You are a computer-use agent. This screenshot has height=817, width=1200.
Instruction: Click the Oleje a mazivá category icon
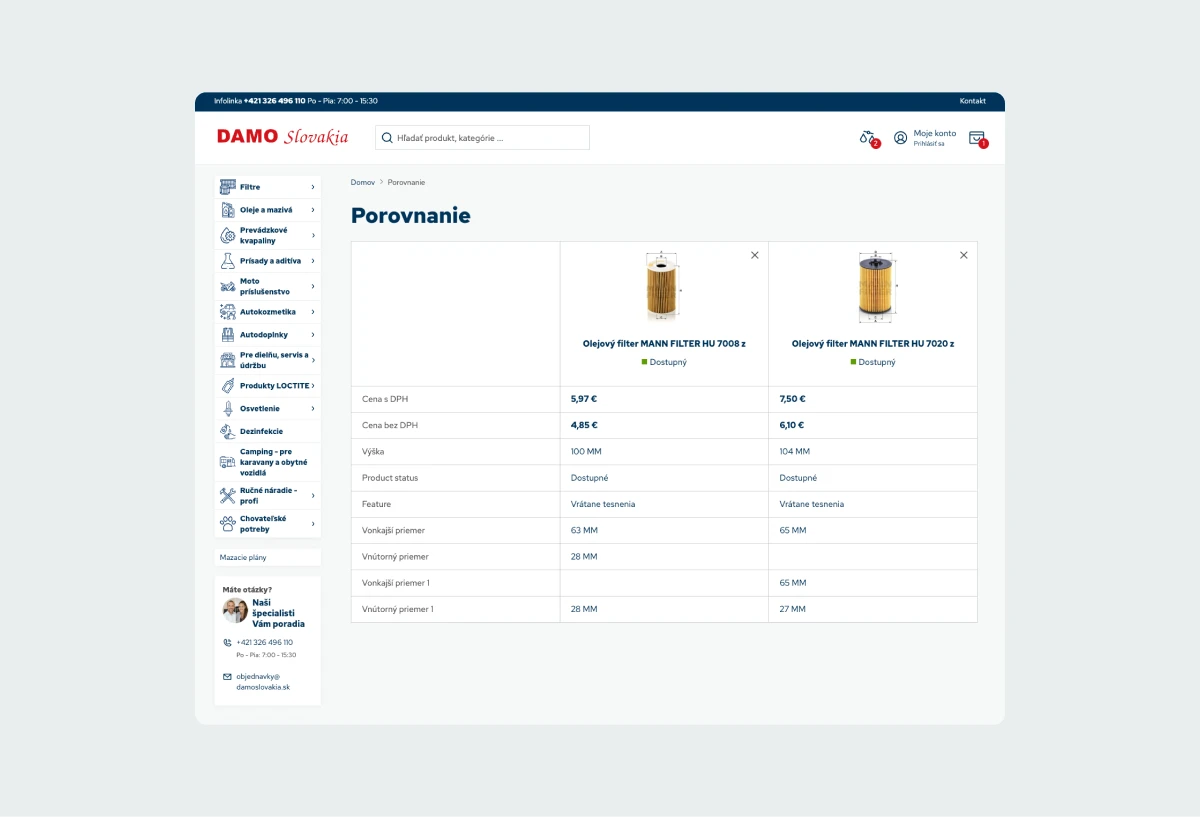coord(227,210)
